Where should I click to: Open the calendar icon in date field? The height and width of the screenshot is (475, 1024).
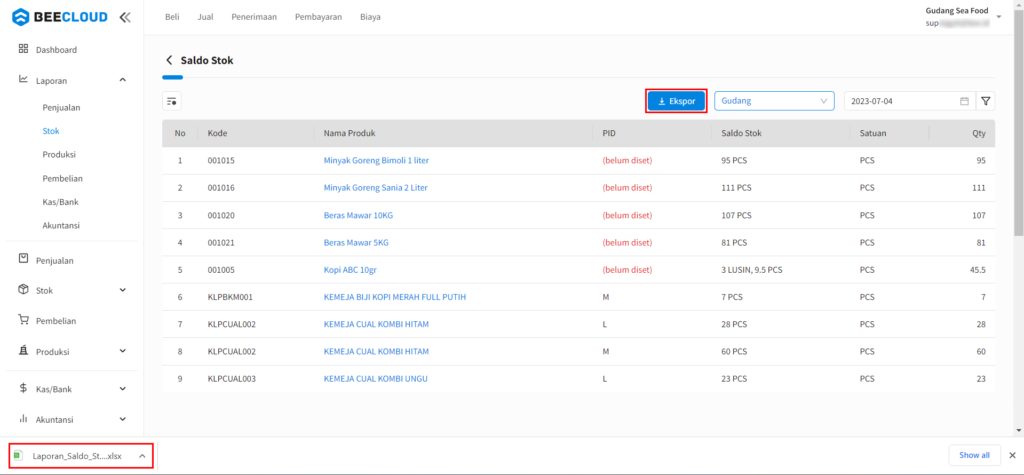964,101
